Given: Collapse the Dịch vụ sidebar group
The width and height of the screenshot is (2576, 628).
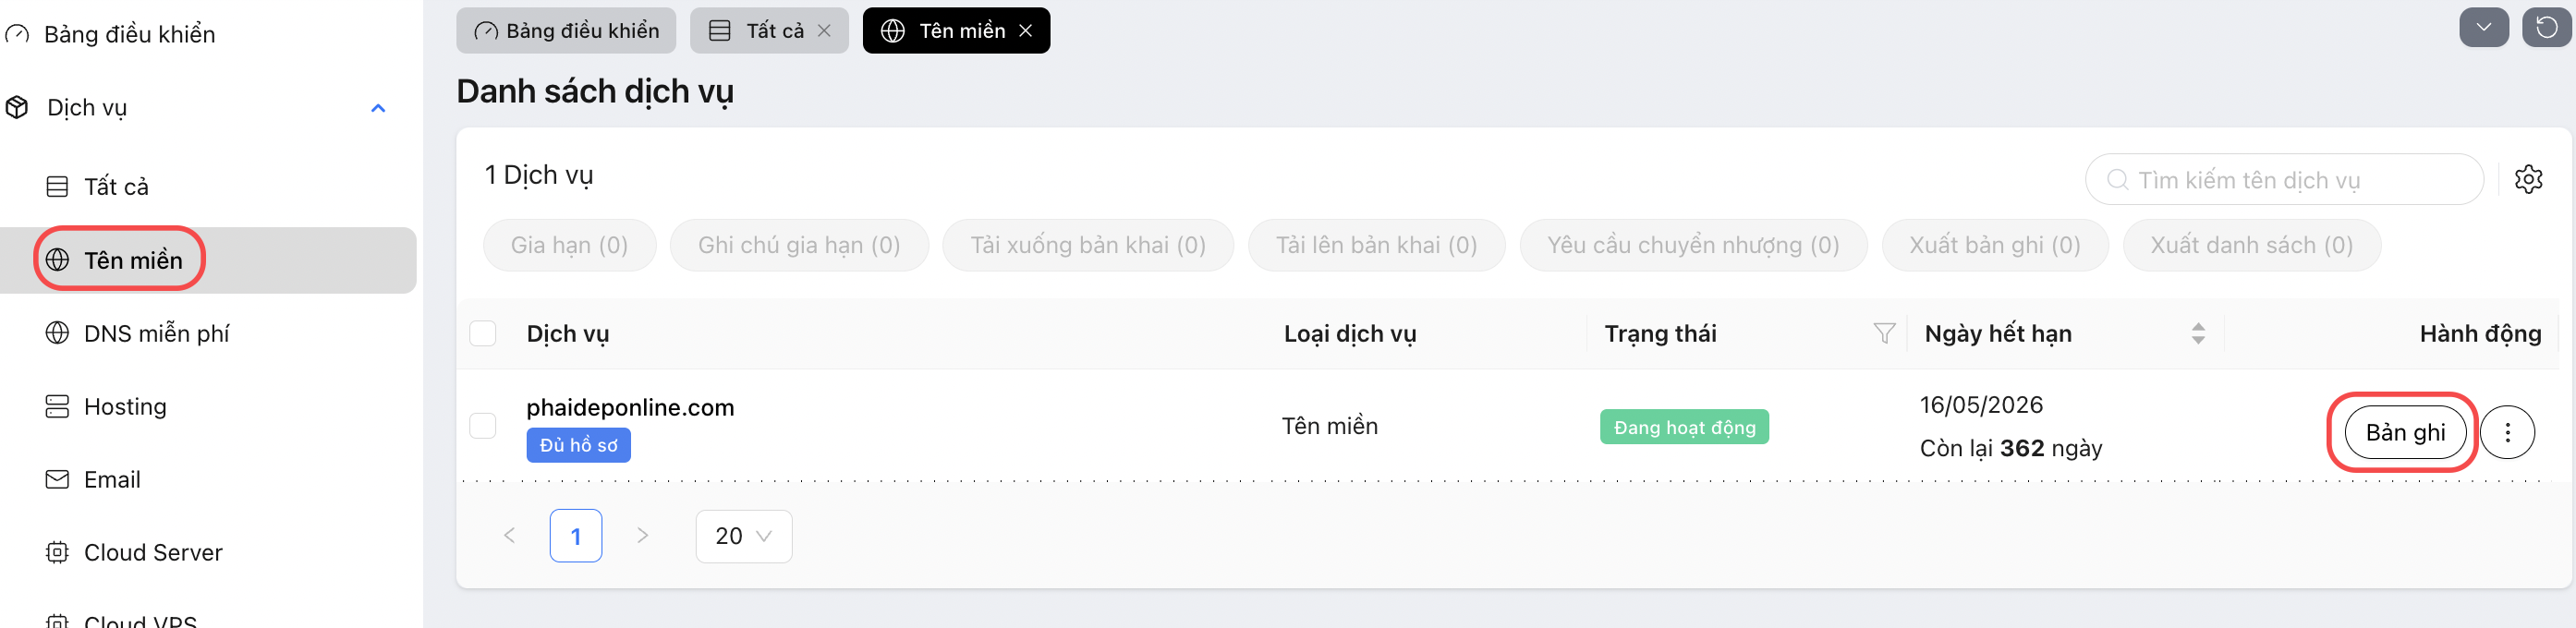Looking at the screenshot, I should point(378,108).
